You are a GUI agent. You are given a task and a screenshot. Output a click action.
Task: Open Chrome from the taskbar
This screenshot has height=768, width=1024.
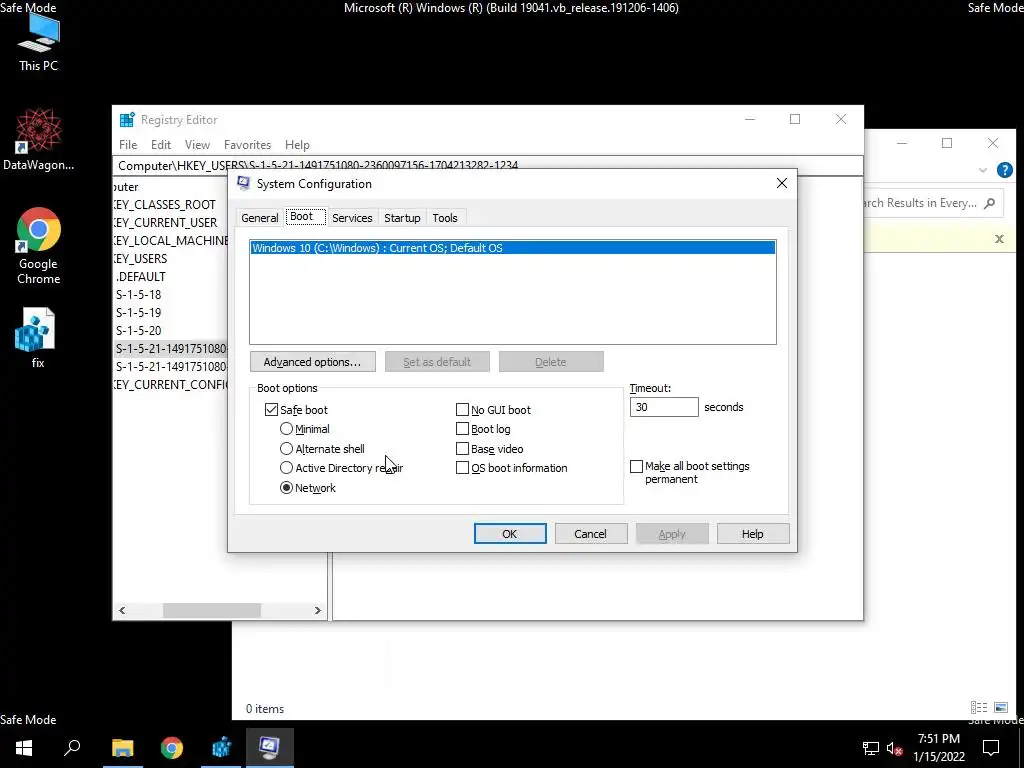(172, 747)
